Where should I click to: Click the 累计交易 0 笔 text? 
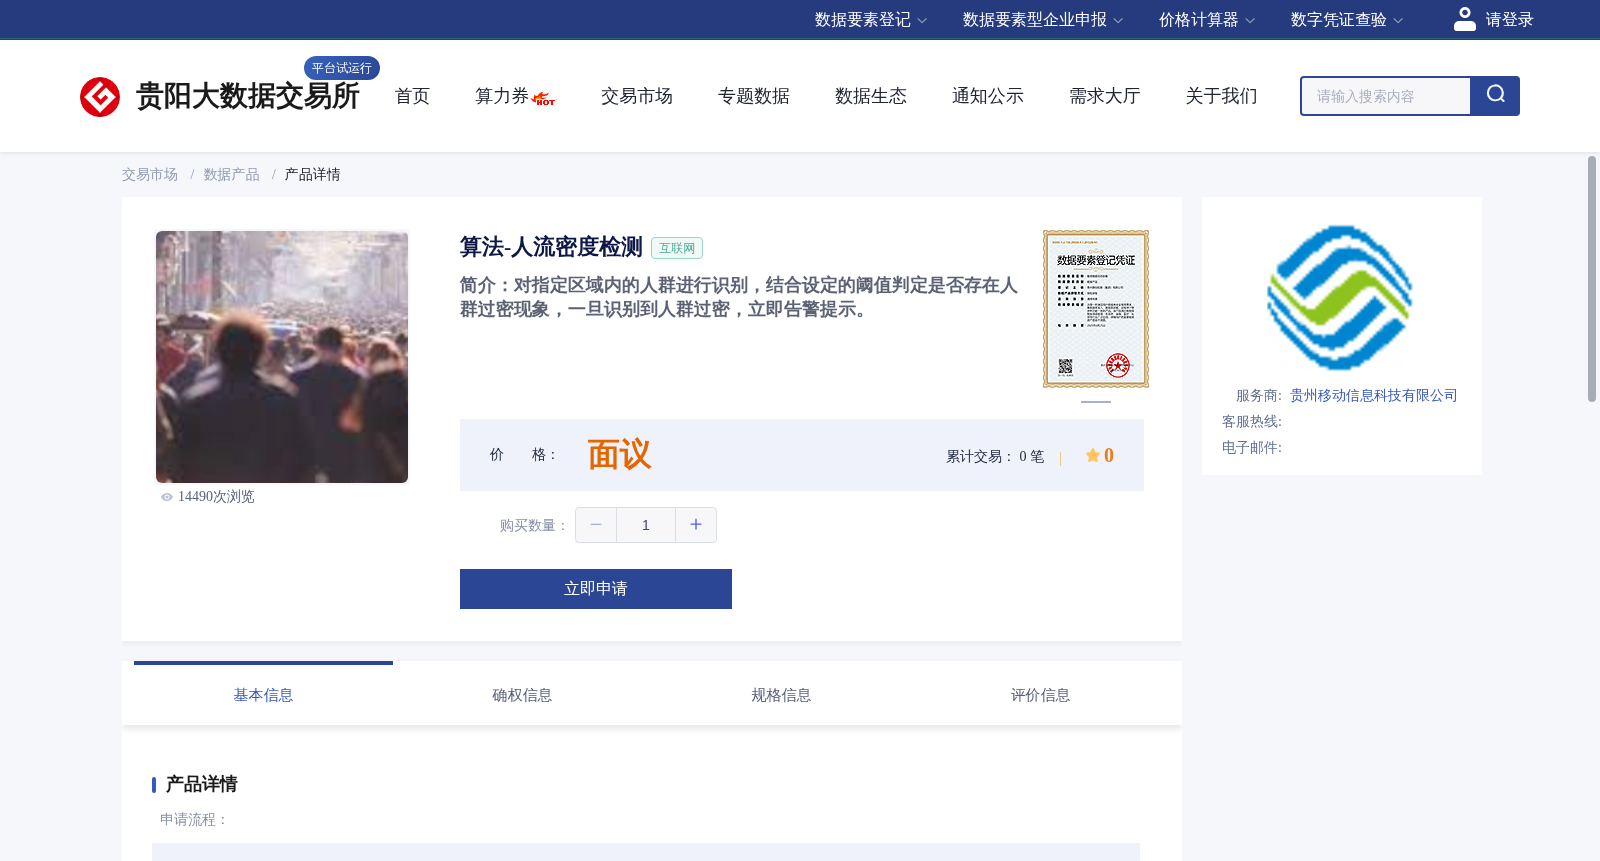coord(995,457)
